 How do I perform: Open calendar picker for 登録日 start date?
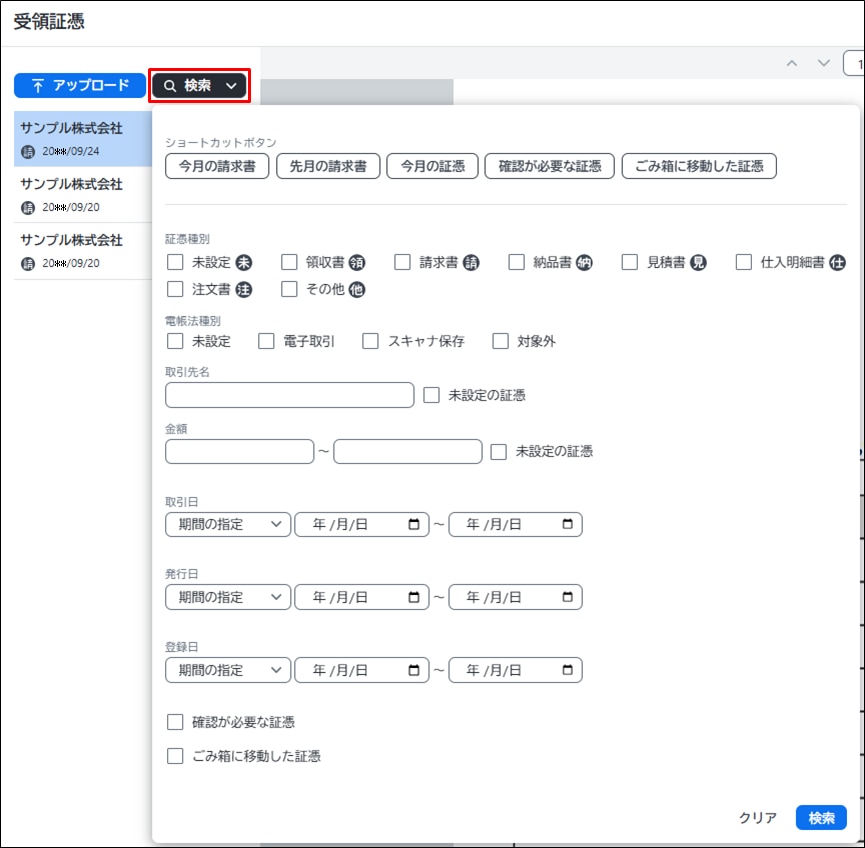pyautogui.click(x=414, y=671)
